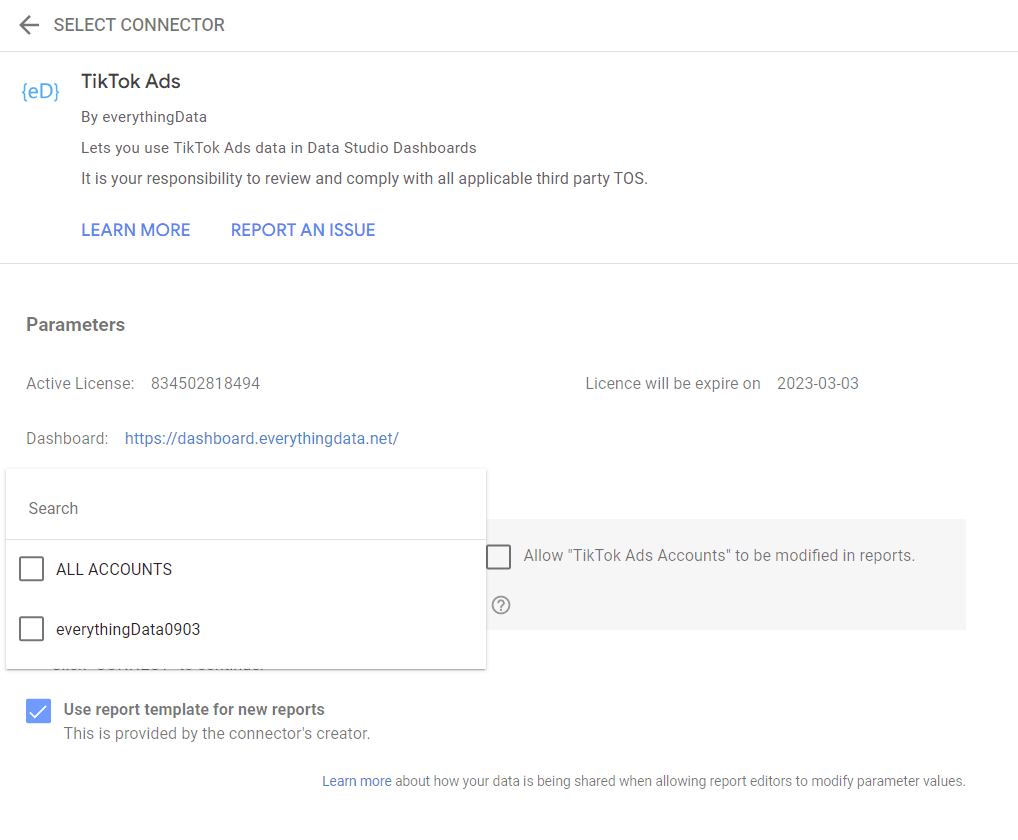Click the third party TOS responsibility notice
The width and height of the screenshot is (1018, 840).
(364, 179)
